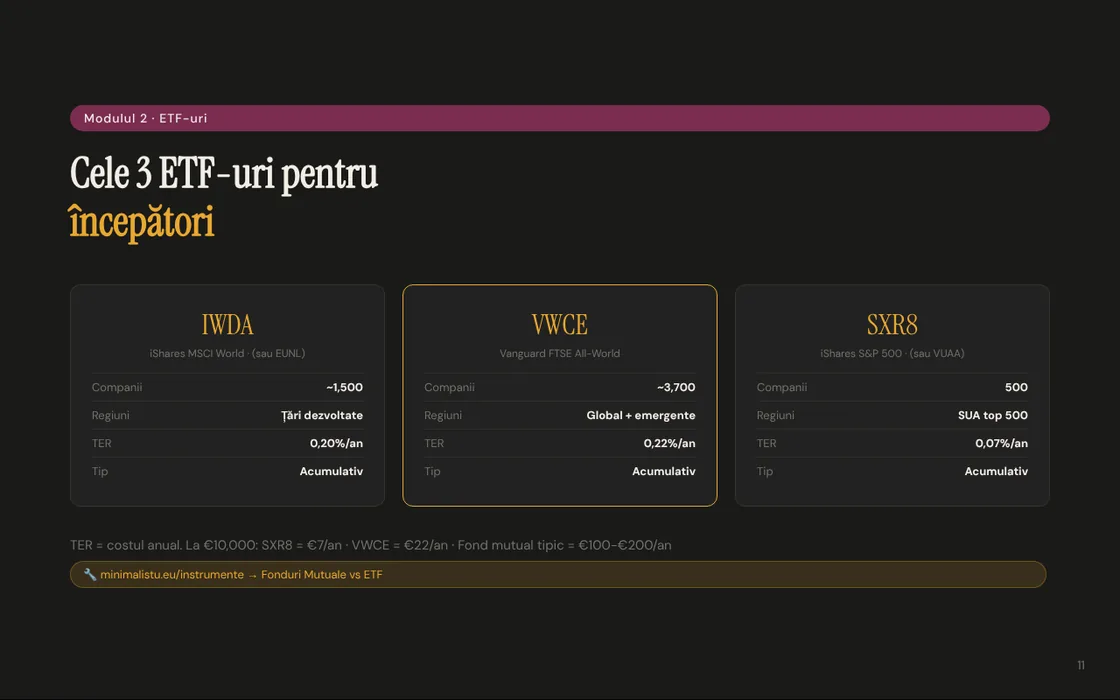Click the ~1,500 companies value
Screen dimensions: 1120x700
[x=344, y=387]
